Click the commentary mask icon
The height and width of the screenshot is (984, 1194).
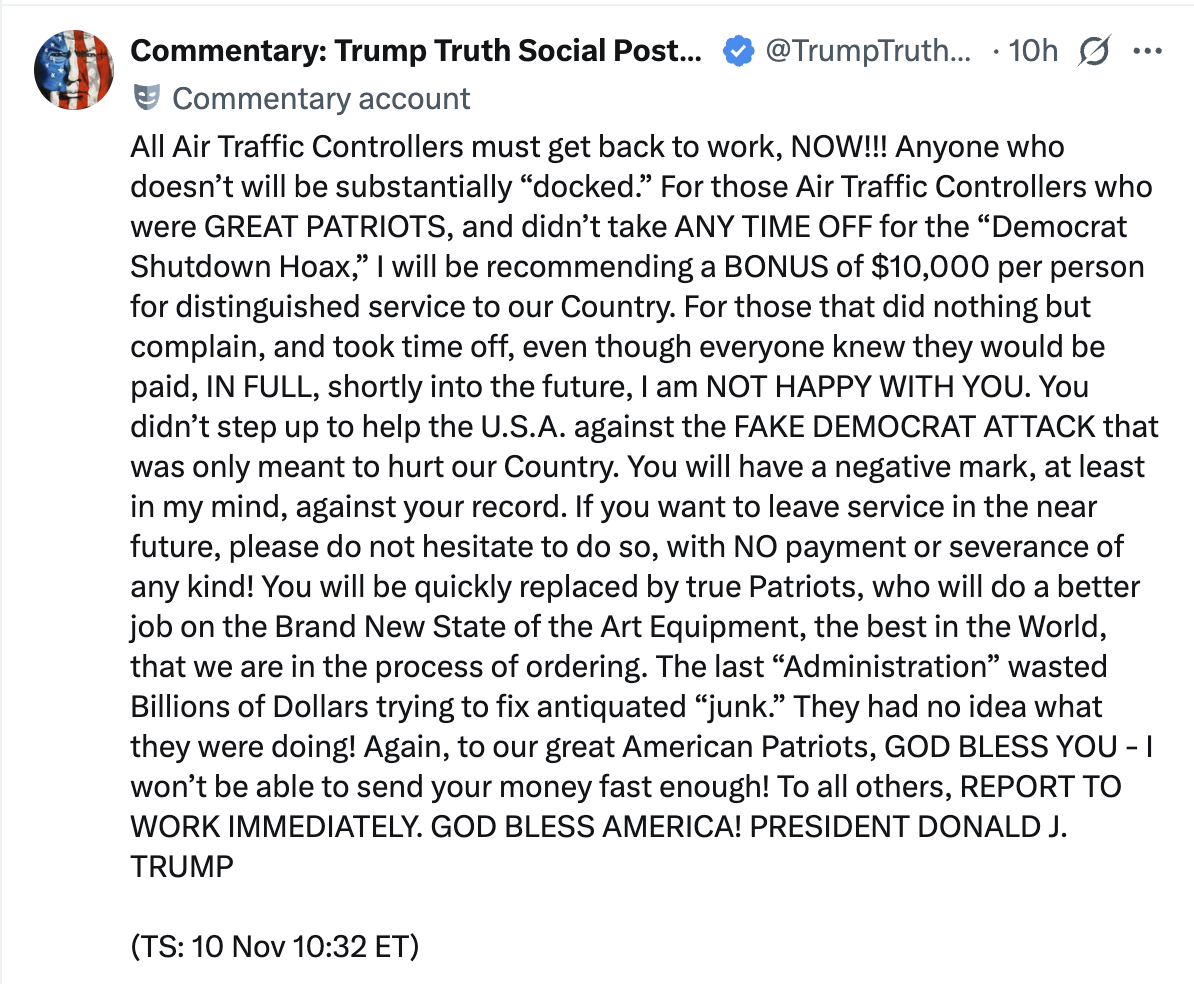pos(147,98)
